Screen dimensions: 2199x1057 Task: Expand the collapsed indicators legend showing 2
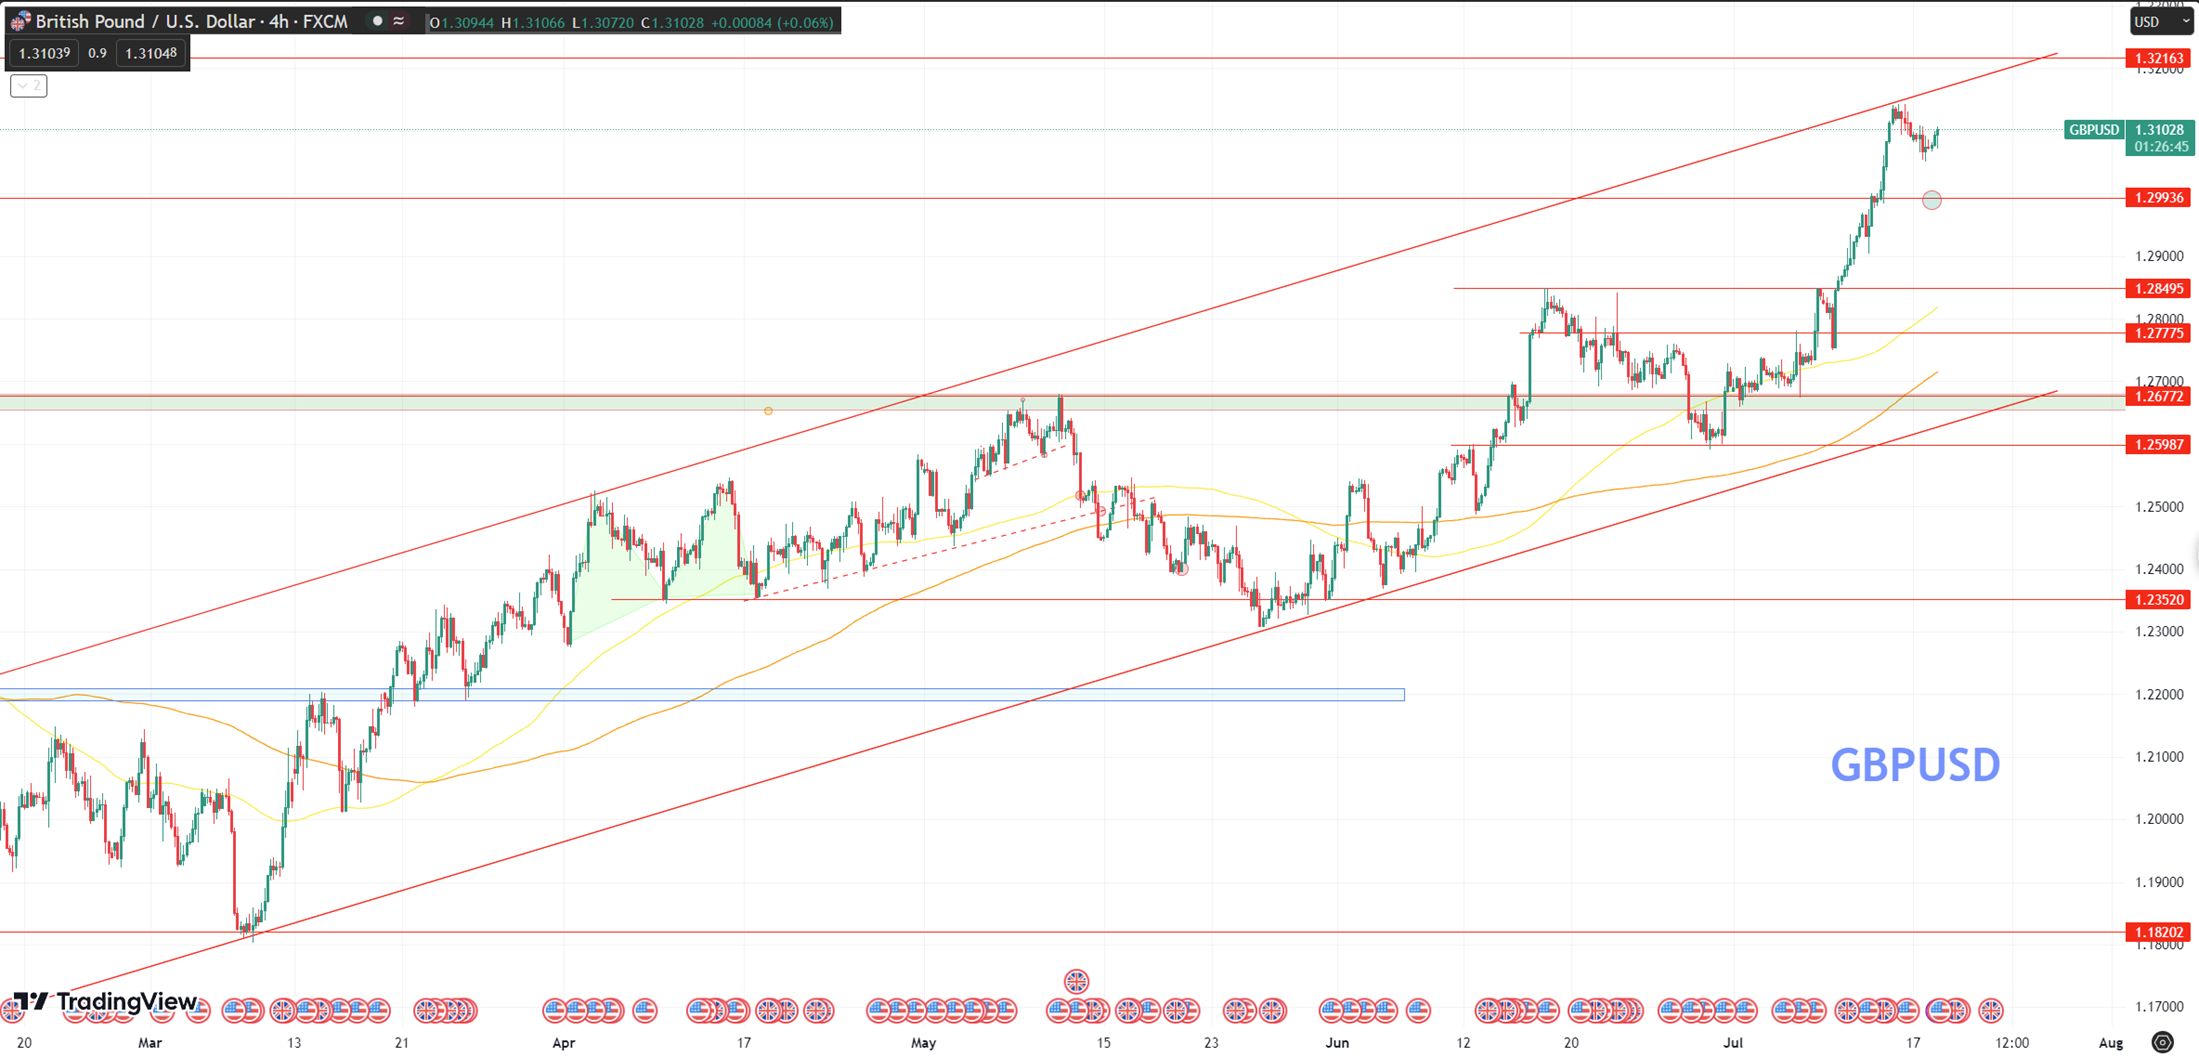pyautogui.click(x=29, y=86)
